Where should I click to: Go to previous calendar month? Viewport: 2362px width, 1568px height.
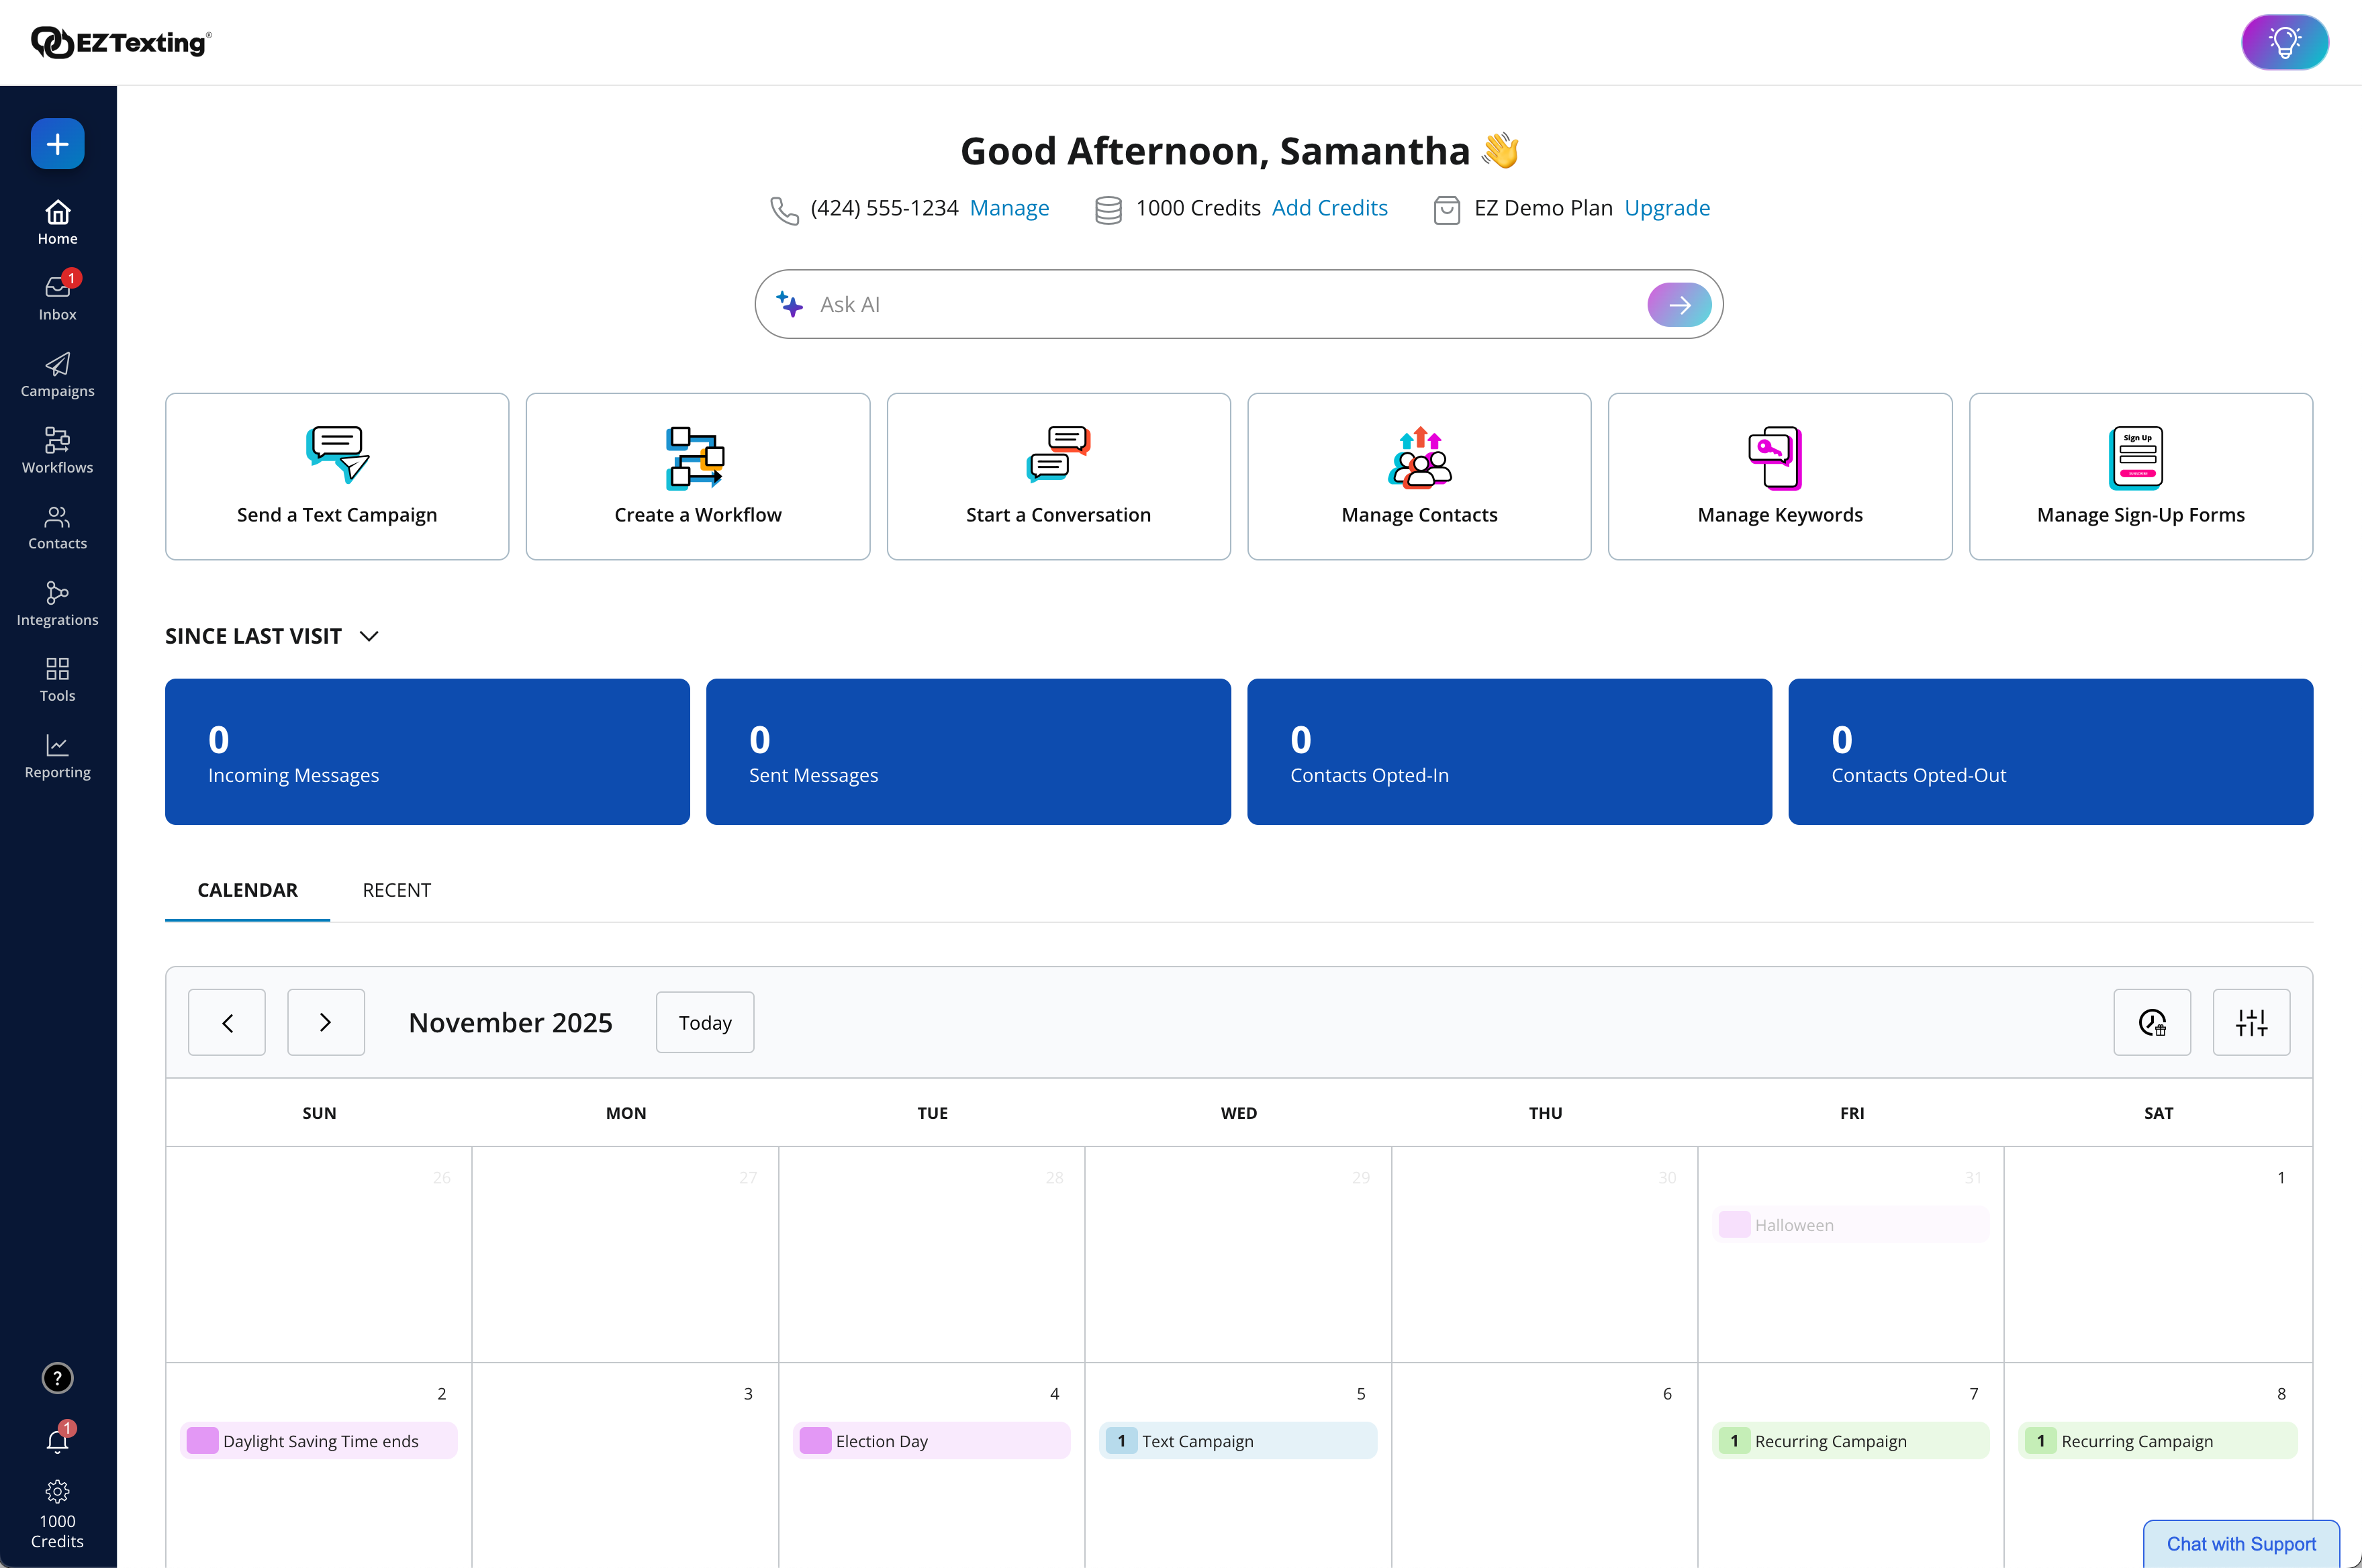(227, 1022)
